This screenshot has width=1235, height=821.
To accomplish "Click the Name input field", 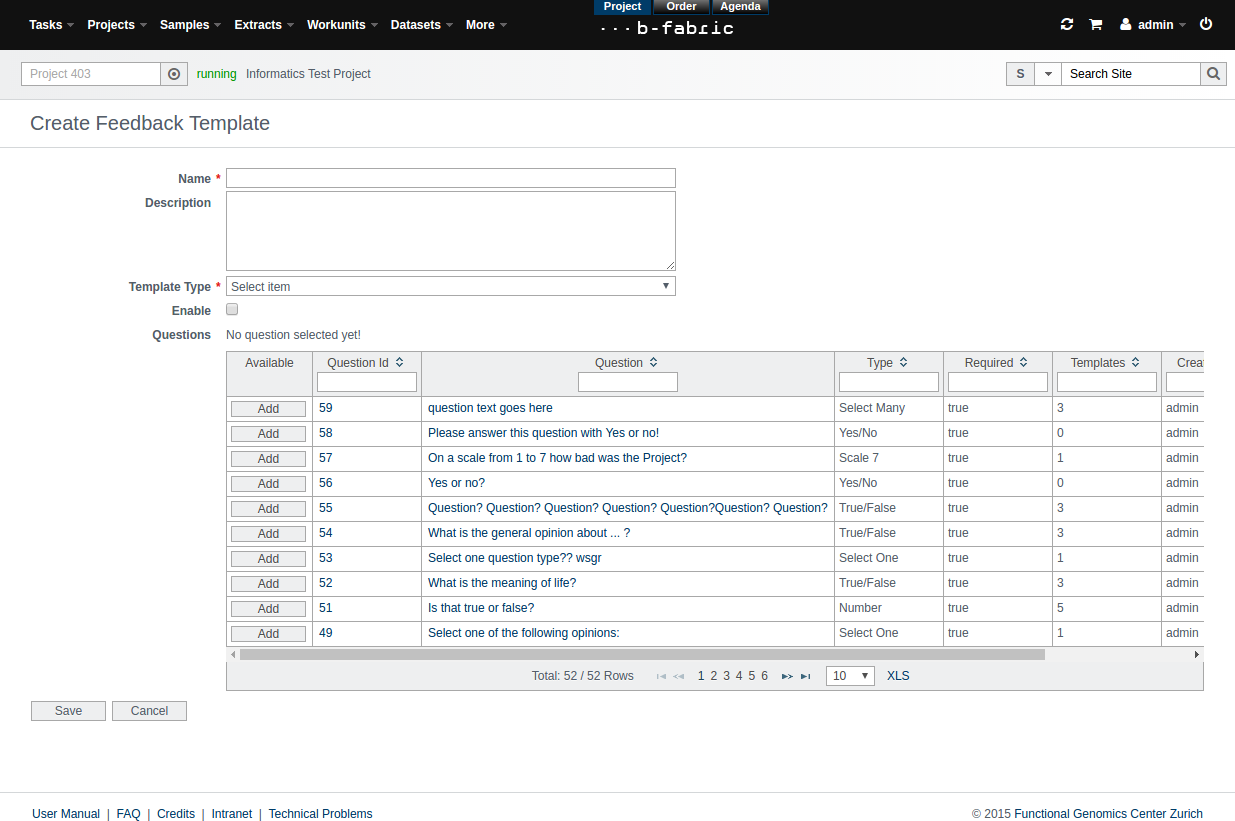I will point(450,178).
